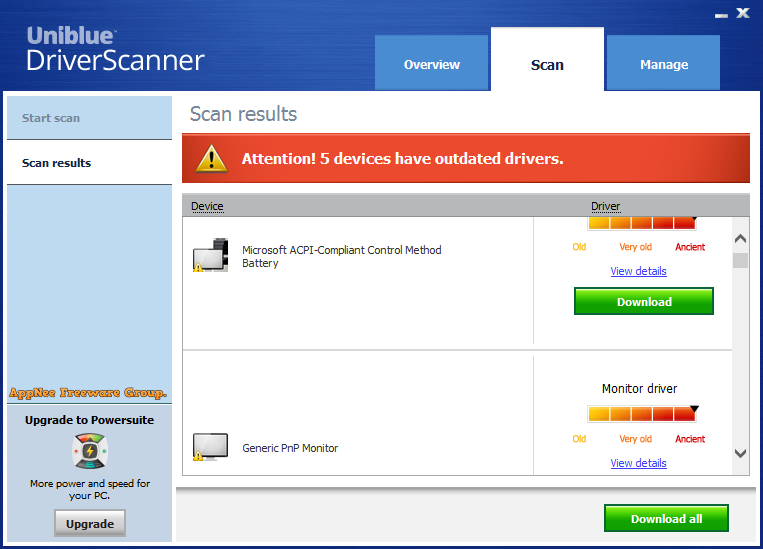The height and width of the screenshot is (549, 763).
Task: Click the scrollbar up arrow
Action: click(740, 238)
